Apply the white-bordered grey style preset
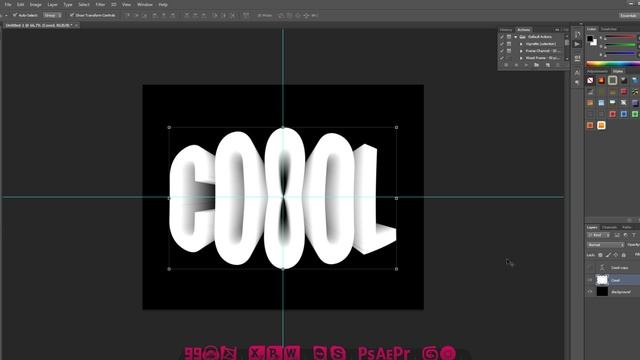Image resolution: width=640 pixels, height=360 pixels. coord(612,80)
